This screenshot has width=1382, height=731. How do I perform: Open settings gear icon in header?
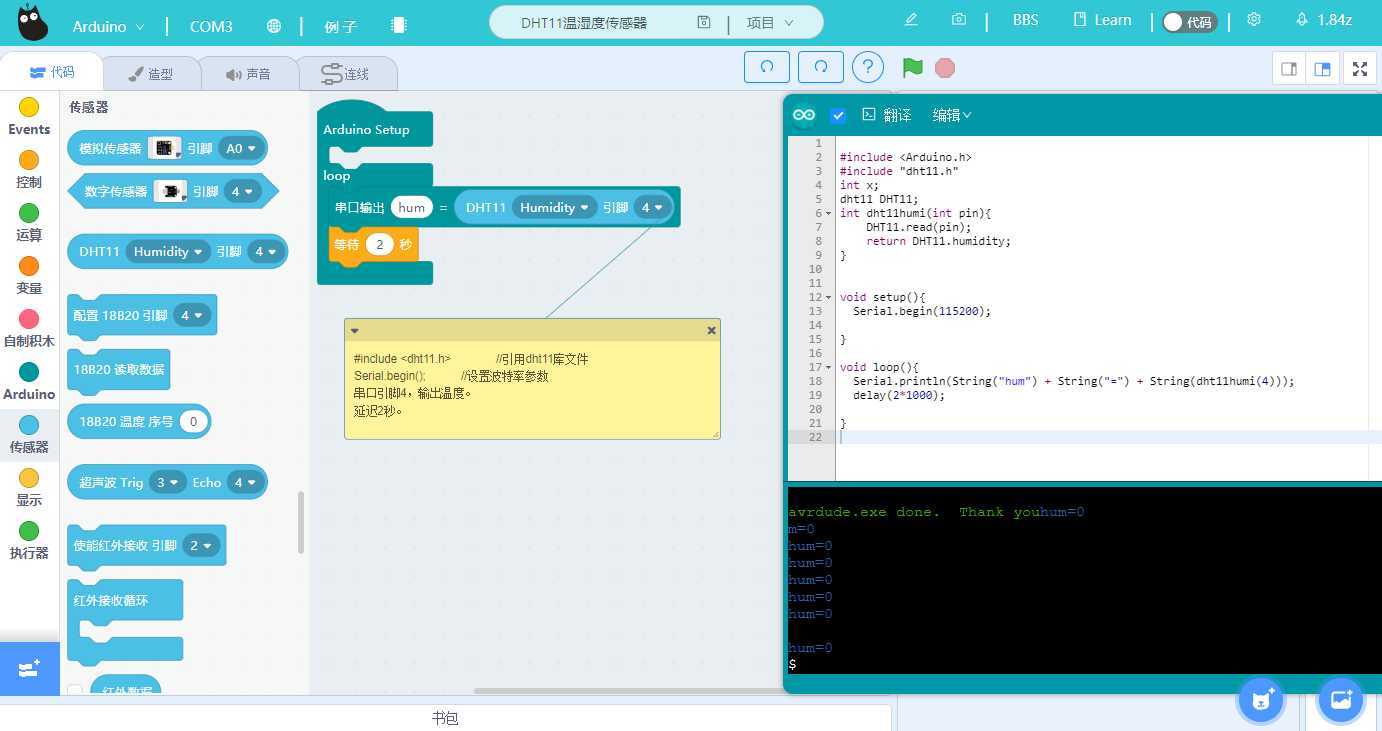pos(1254,20)
